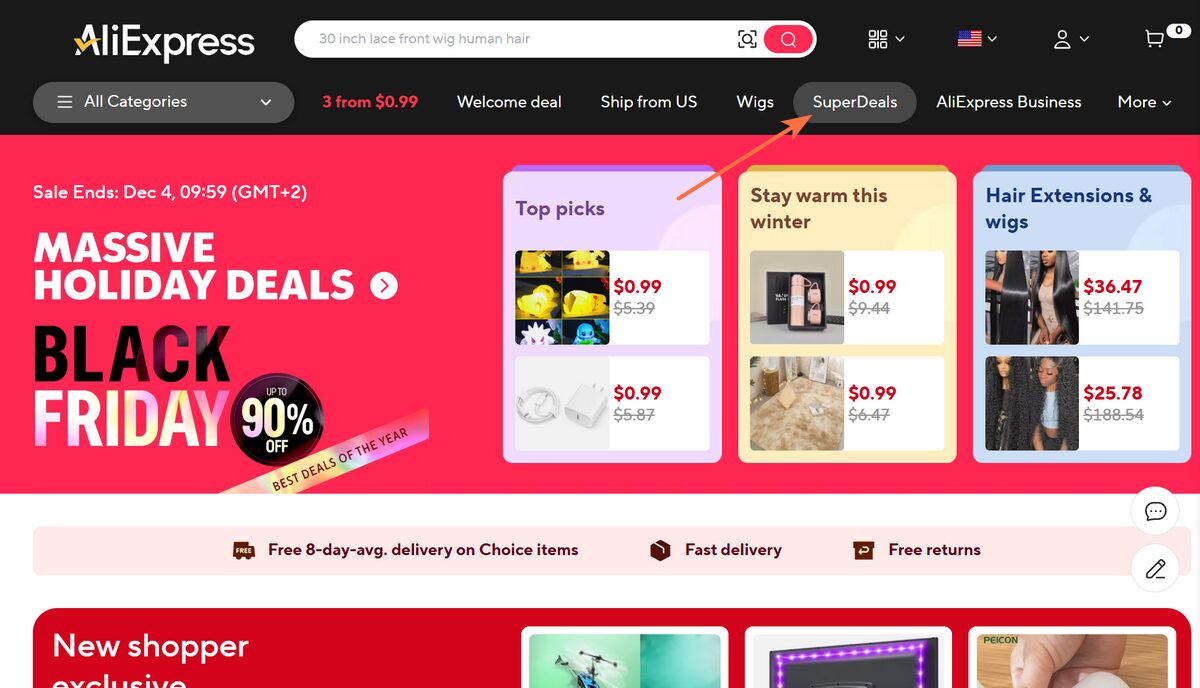Open the US flag language selector
Image resolution: width=1200 pixels, height=688 pixels.
[976, 39]
